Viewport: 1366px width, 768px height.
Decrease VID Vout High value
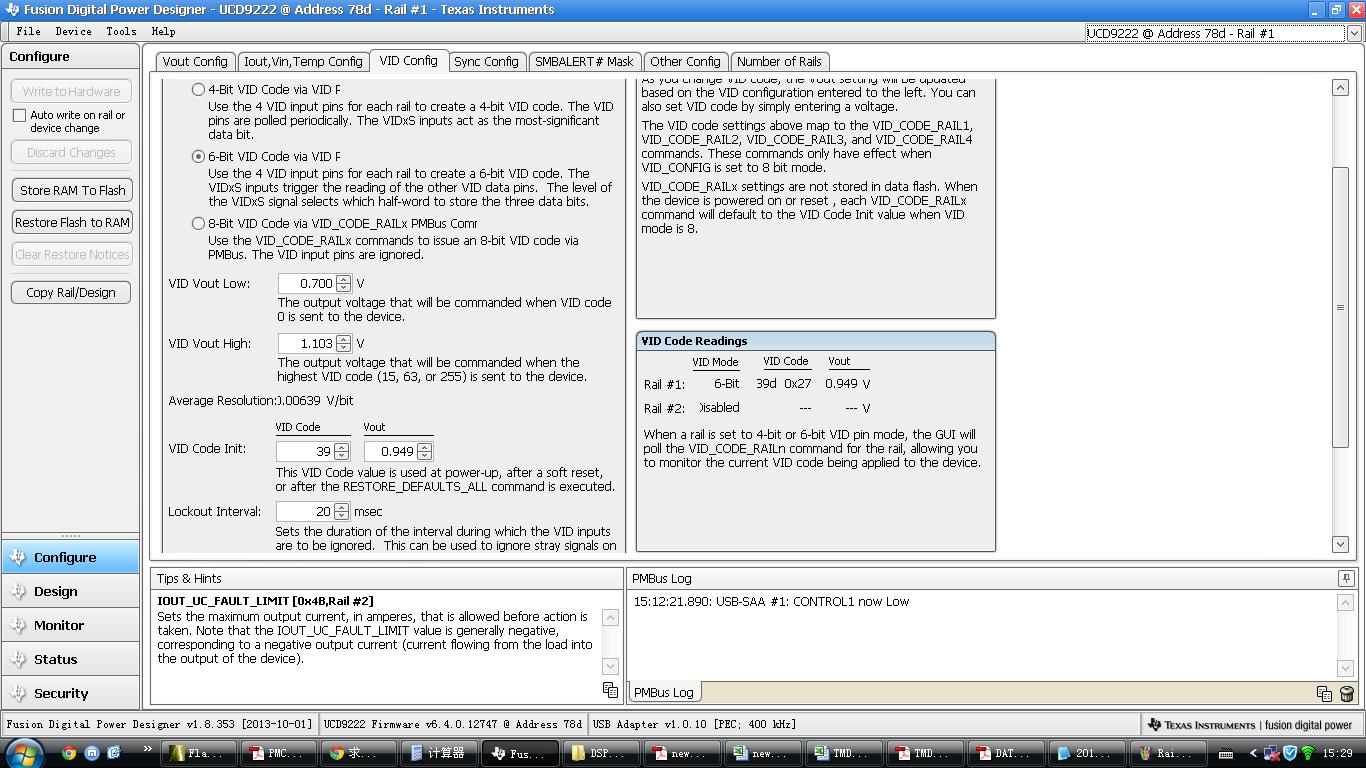click(343, 348)
